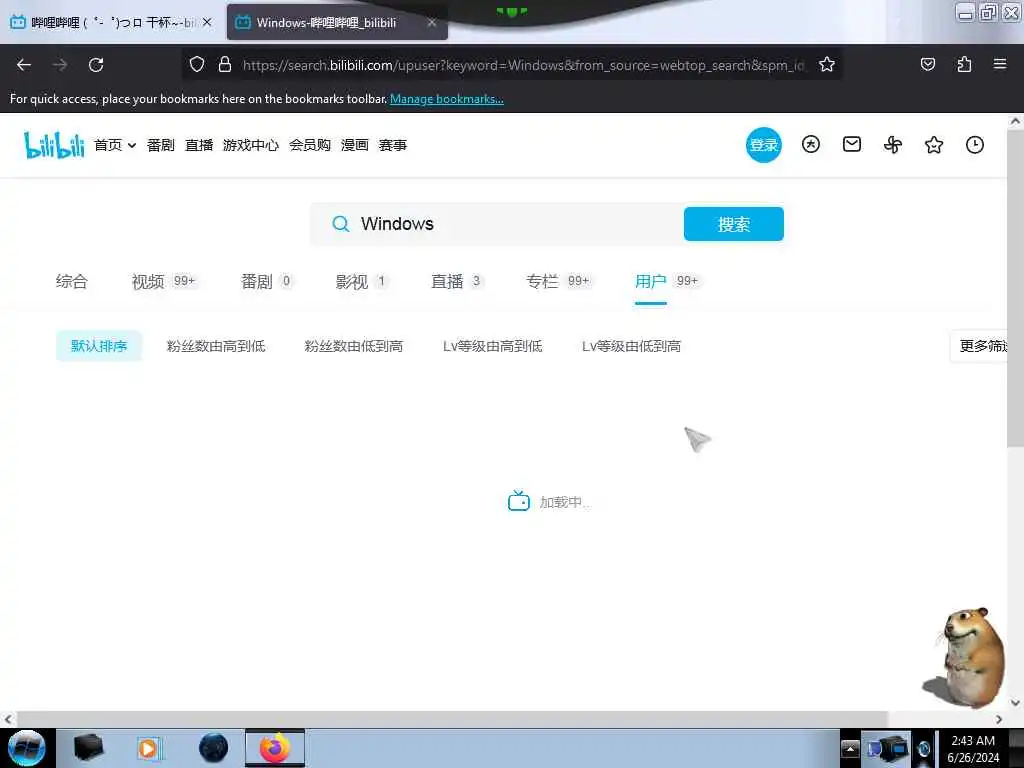This screenshot has width=1024, height=768.
Task: Click the volume speaker tray icon
Action: pos(924,749)
